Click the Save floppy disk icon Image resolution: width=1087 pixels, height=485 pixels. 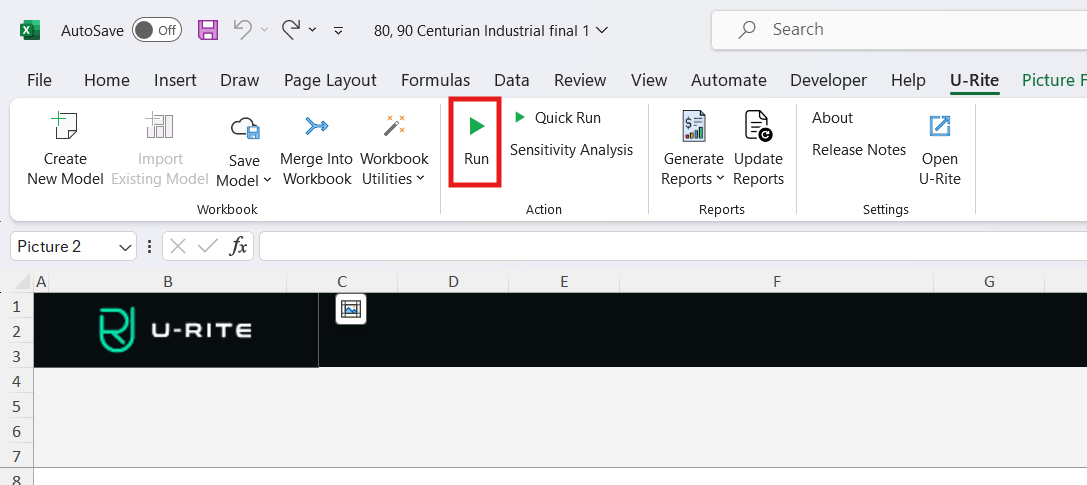[x=208, y=30]
